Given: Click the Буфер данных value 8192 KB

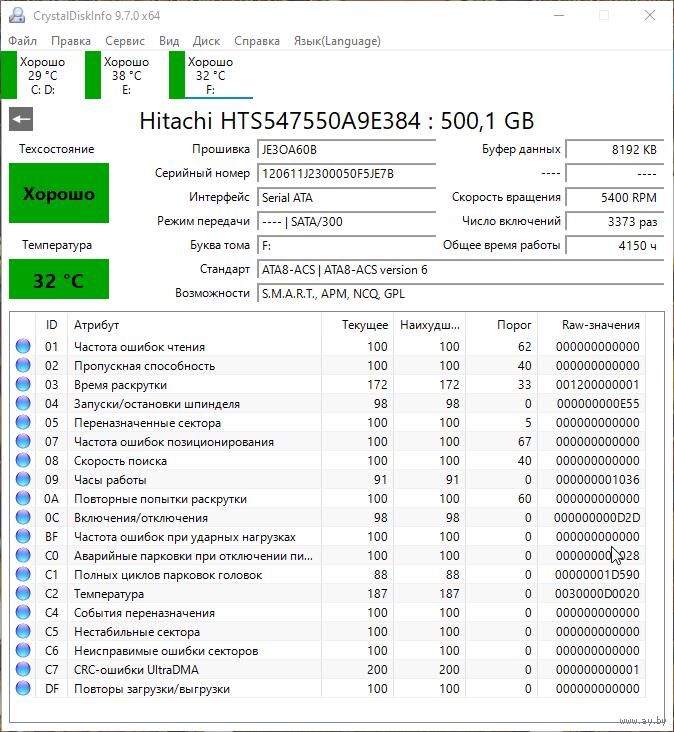Looking at the screenshot, I should click(614, 150).
